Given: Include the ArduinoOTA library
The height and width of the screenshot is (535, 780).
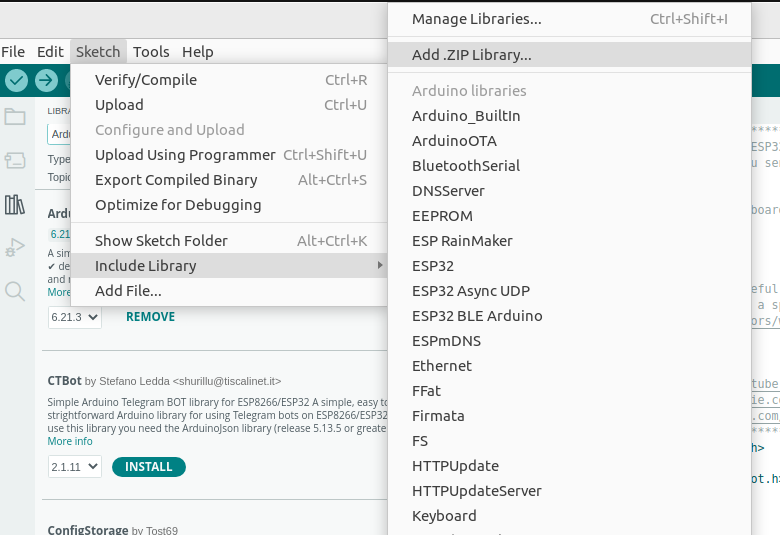Looking at the screenshot, I should (x=570, y=141).
